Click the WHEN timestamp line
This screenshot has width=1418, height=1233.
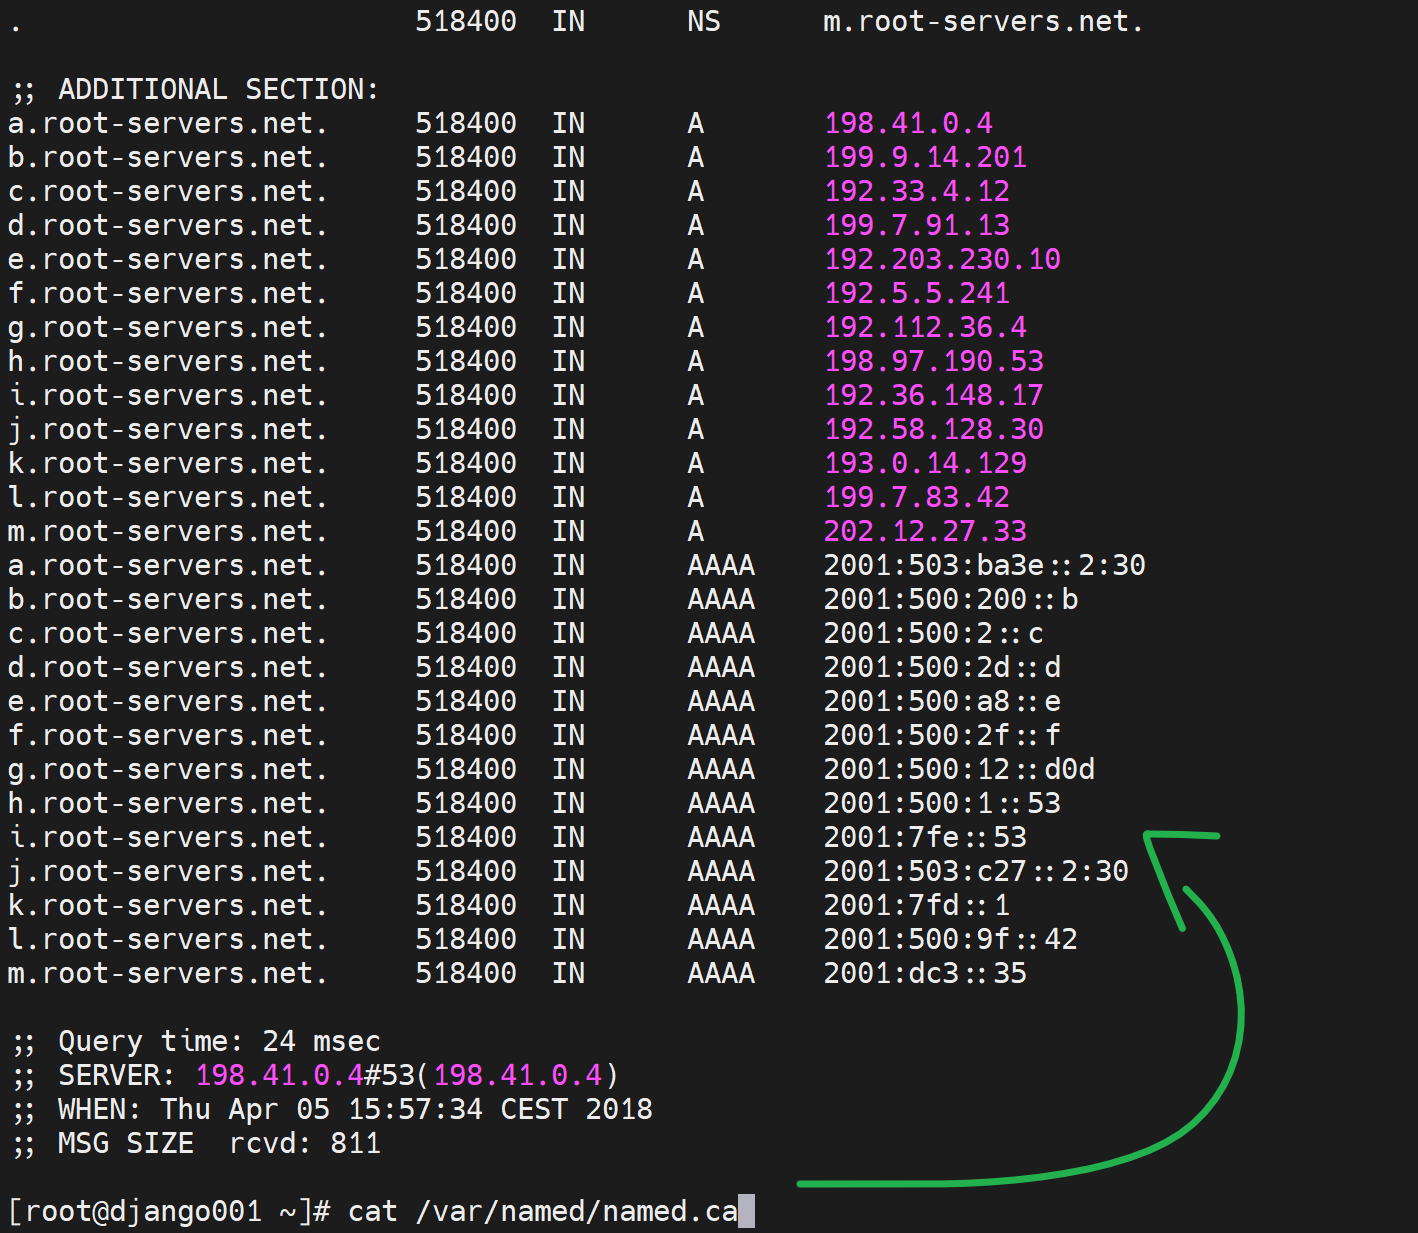pos(332,1109)
